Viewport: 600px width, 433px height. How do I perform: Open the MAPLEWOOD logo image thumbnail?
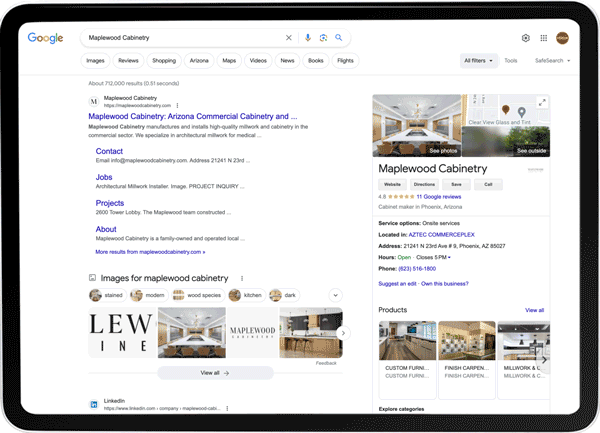[x=253, y=332]
